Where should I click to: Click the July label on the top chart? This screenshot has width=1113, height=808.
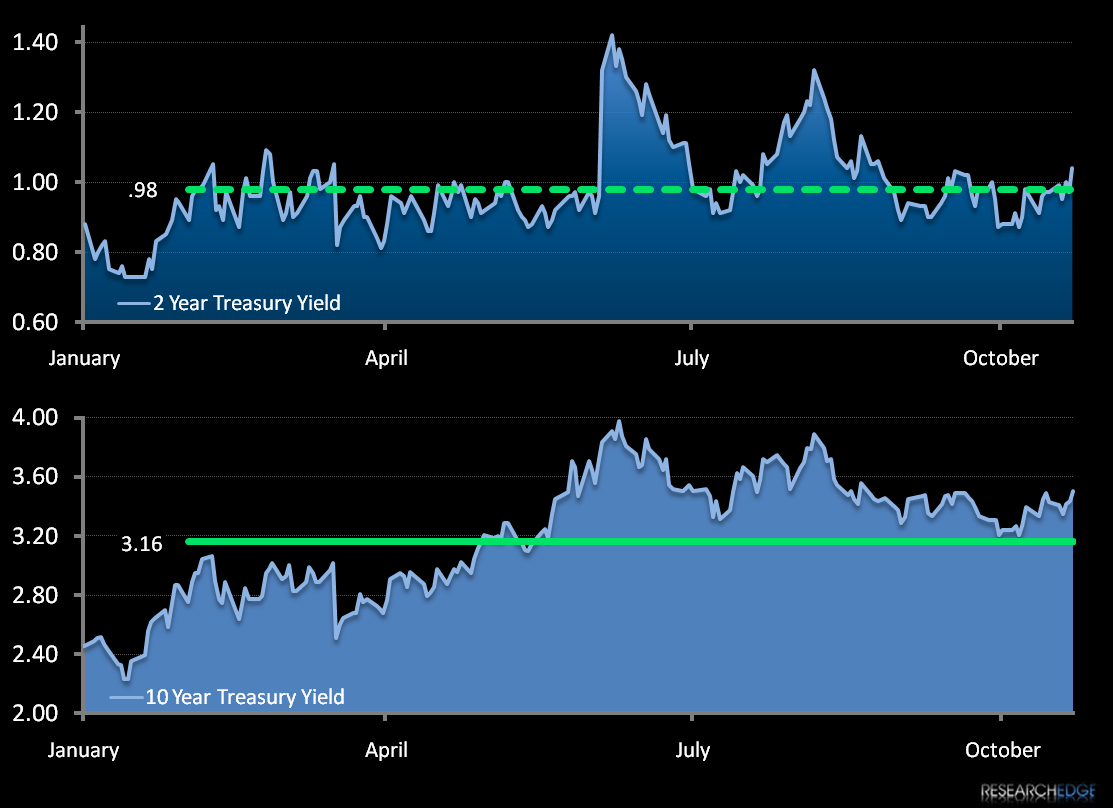(x=692, y=357)
